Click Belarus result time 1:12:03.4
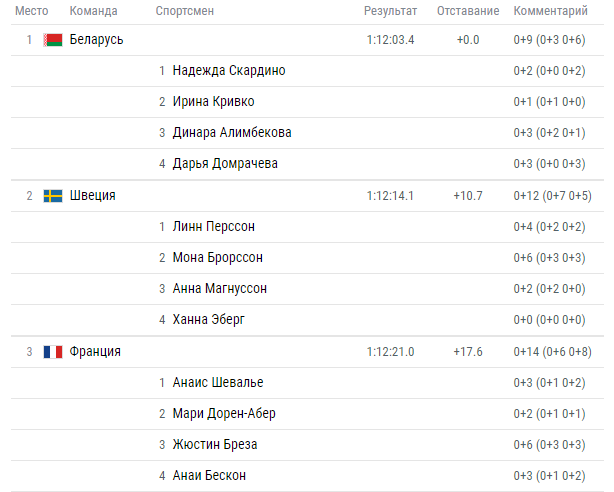Viewport: 614px width, 492px height. click(390, 40)
